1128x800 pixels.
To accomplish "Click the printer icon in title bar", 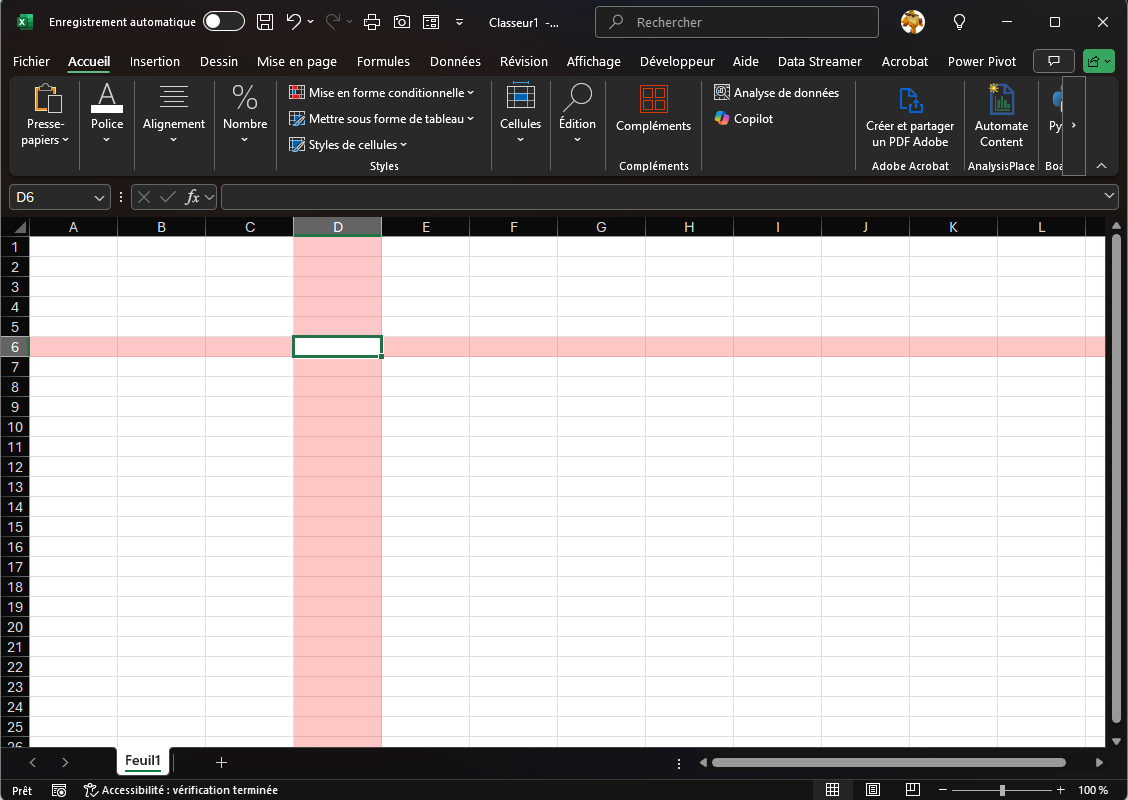I will pyautogui.click(x=372, y=22).
